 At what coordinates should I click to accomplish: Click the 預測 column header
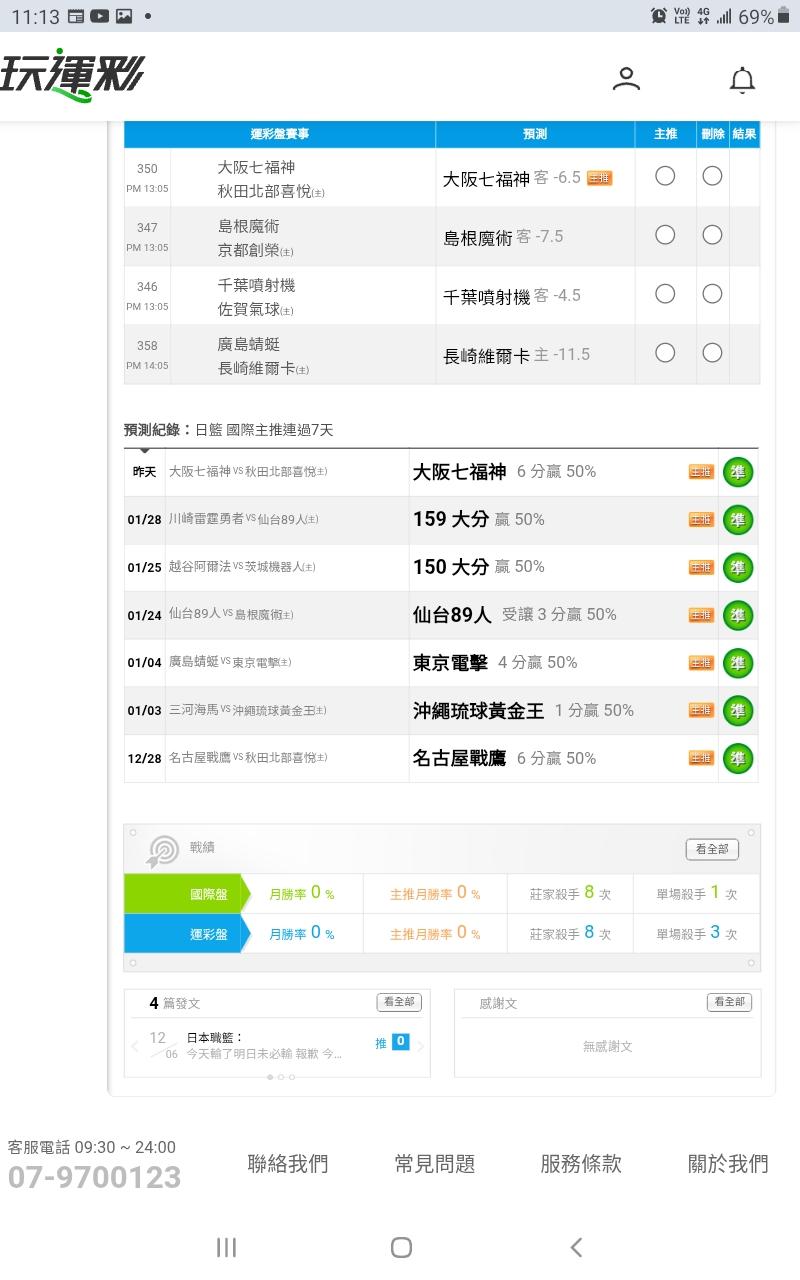(x=535, y=134)
